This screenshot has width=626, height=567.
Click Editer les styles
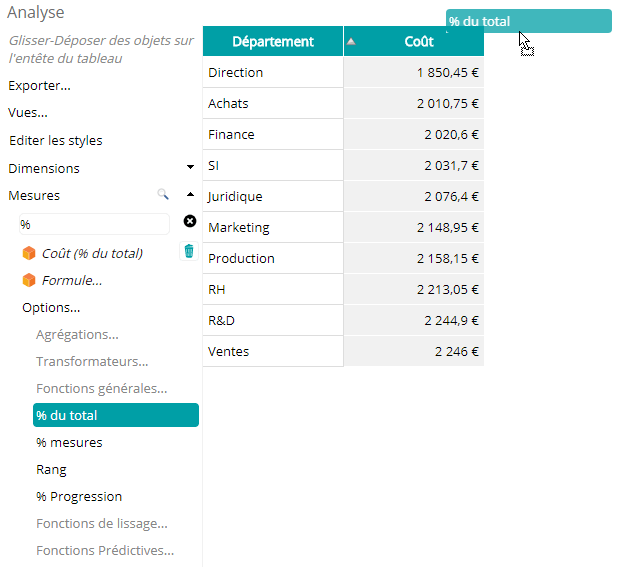coord(55,141)
